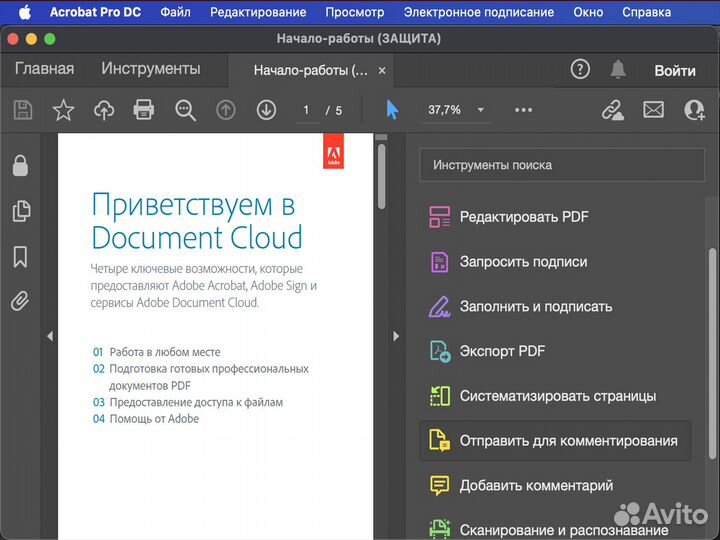
Task: Select the Редактировать PDF tool label
Action: (x=524, y=217)
